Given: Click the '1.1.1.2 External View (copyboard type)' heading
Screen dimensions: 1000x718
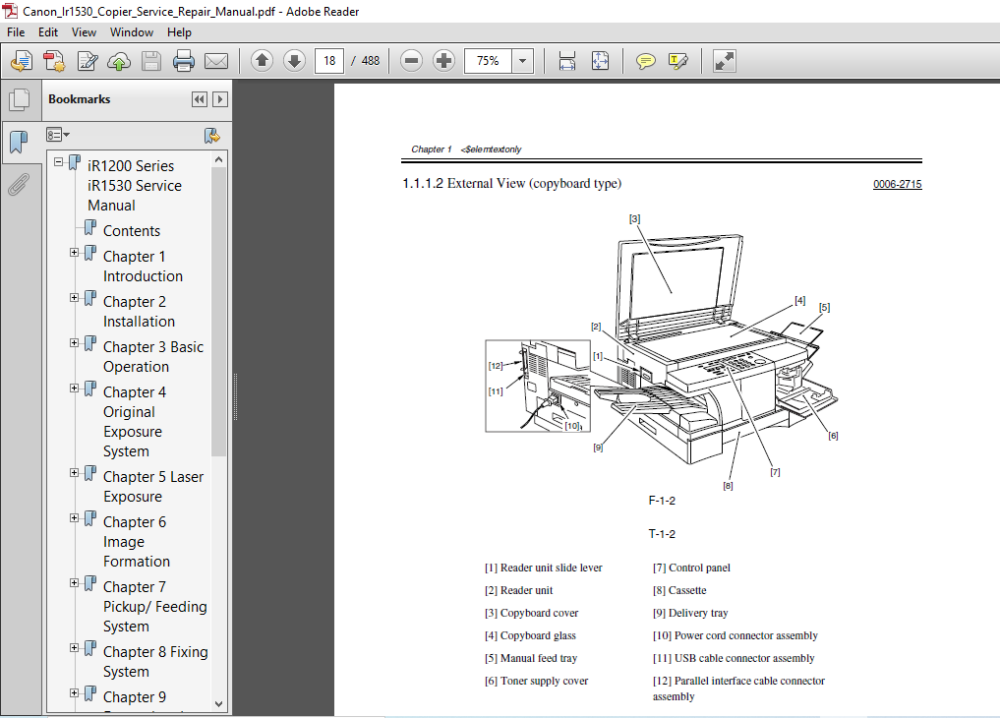Looking at the screenshot, I should click(x=511, y=184).
